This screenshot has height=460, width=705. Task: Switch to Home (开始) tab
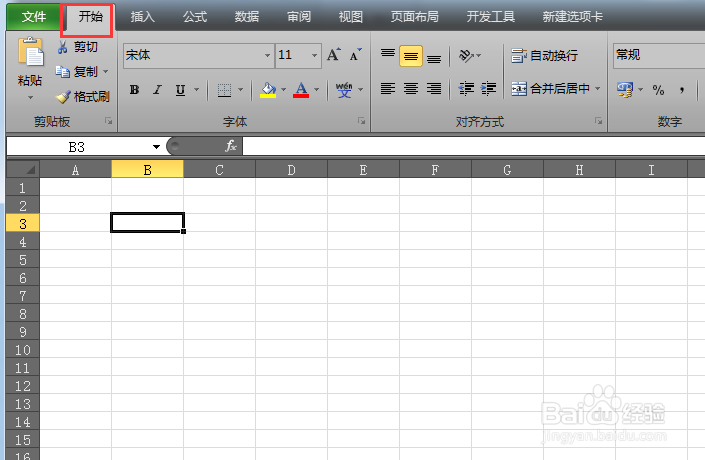(x=90, y=17)
